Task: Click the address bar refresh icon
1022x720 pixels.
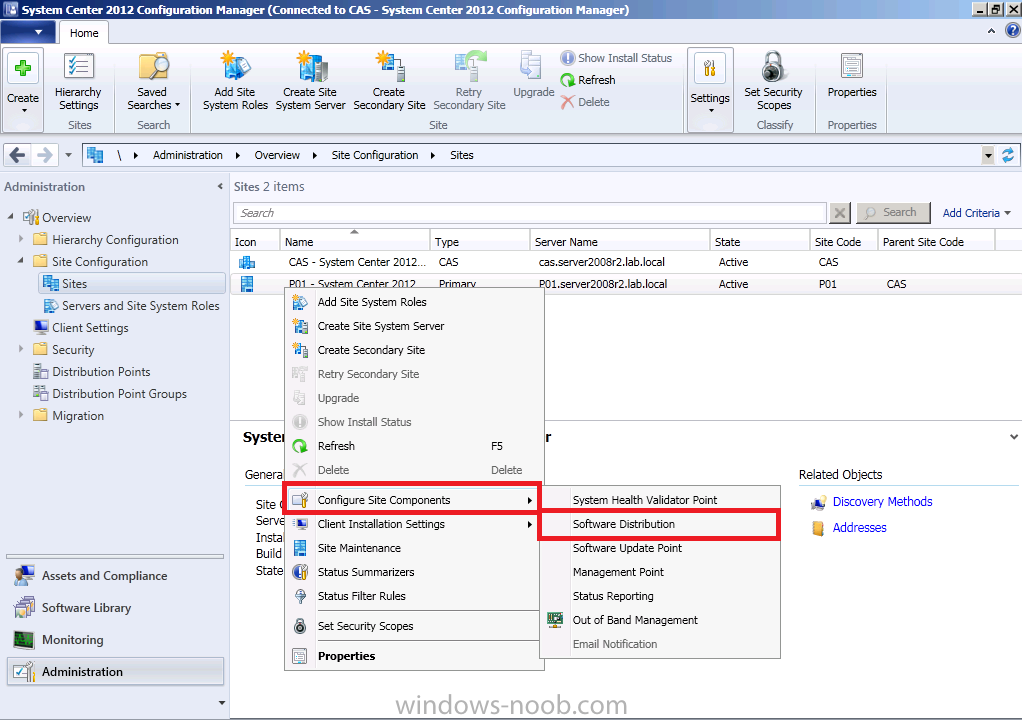Action: (1008, 155)
